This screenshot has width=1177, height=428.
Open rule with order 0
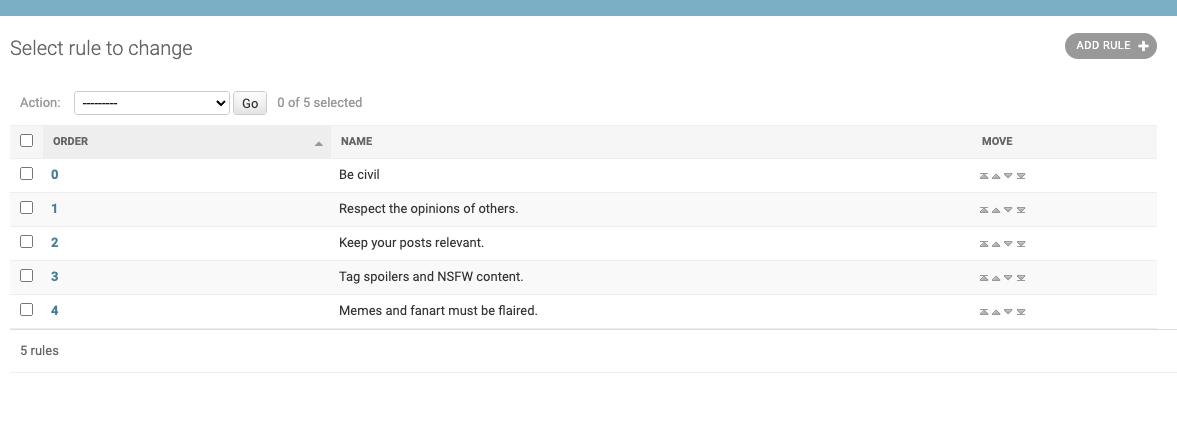[x=55, y=175]
